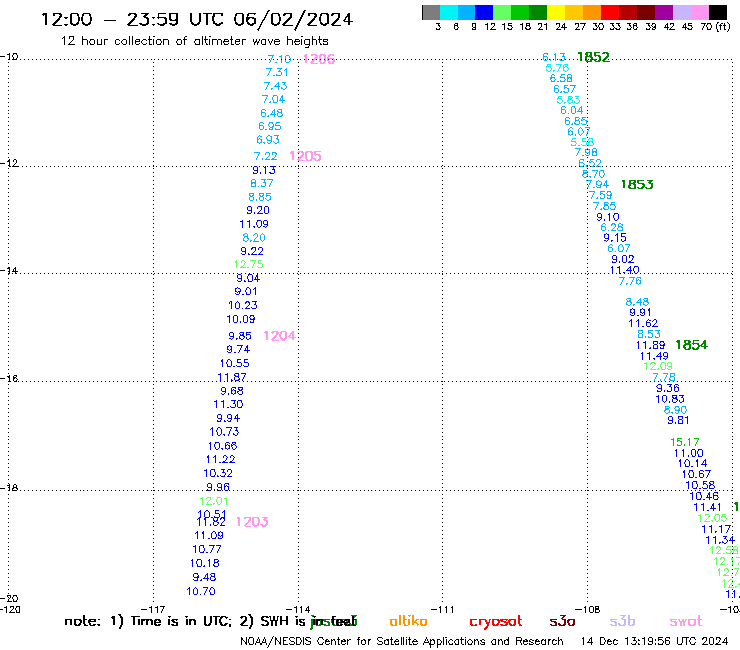740x650 pixels.
Task: Click the wave height value 11.30
Action: tap(228, 404)
